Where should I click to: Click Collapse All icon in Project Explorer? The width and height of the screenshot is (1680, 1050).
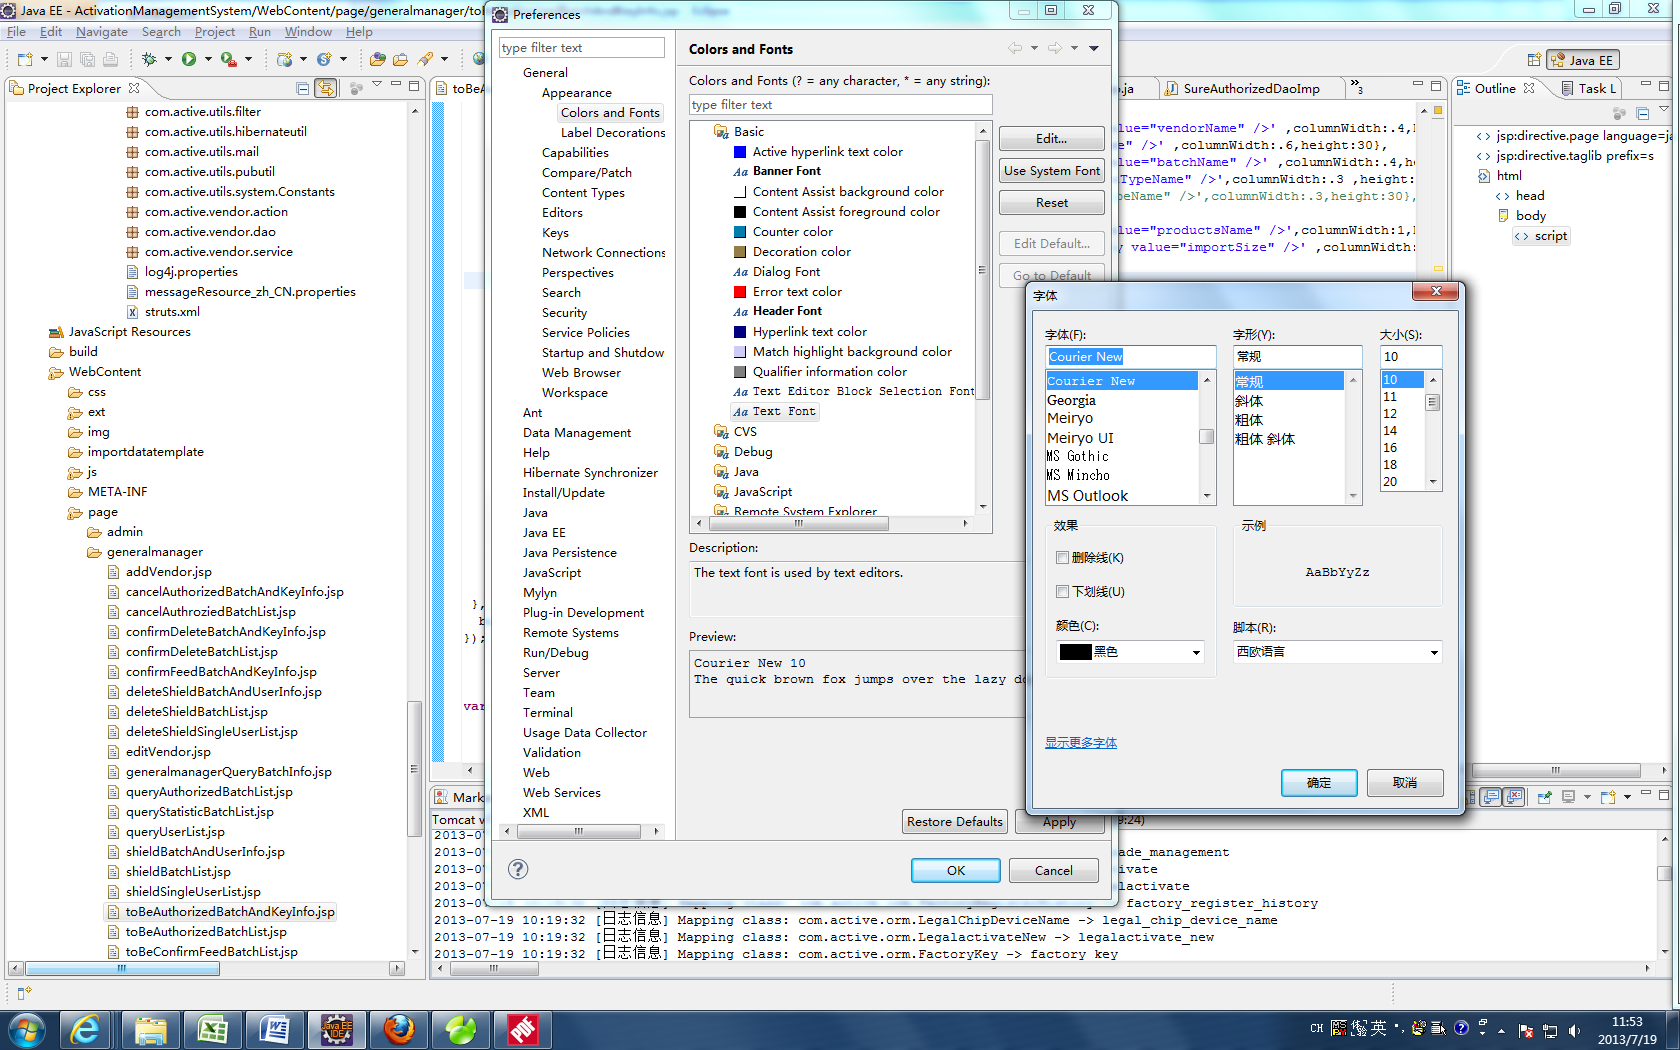[x=303, y=89]
